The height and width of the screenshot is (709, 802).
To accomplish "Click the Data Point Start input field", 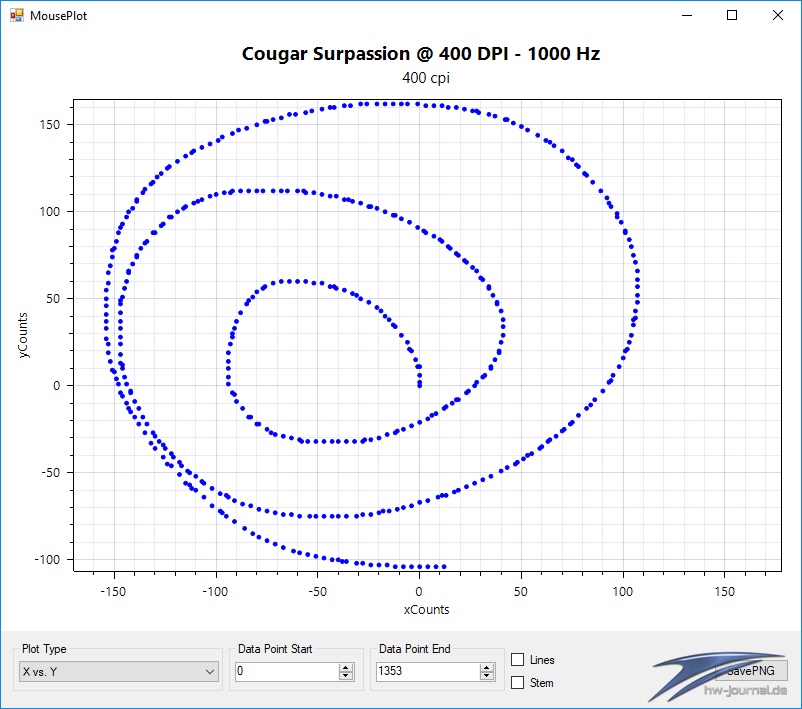I will tap(287, 671).
